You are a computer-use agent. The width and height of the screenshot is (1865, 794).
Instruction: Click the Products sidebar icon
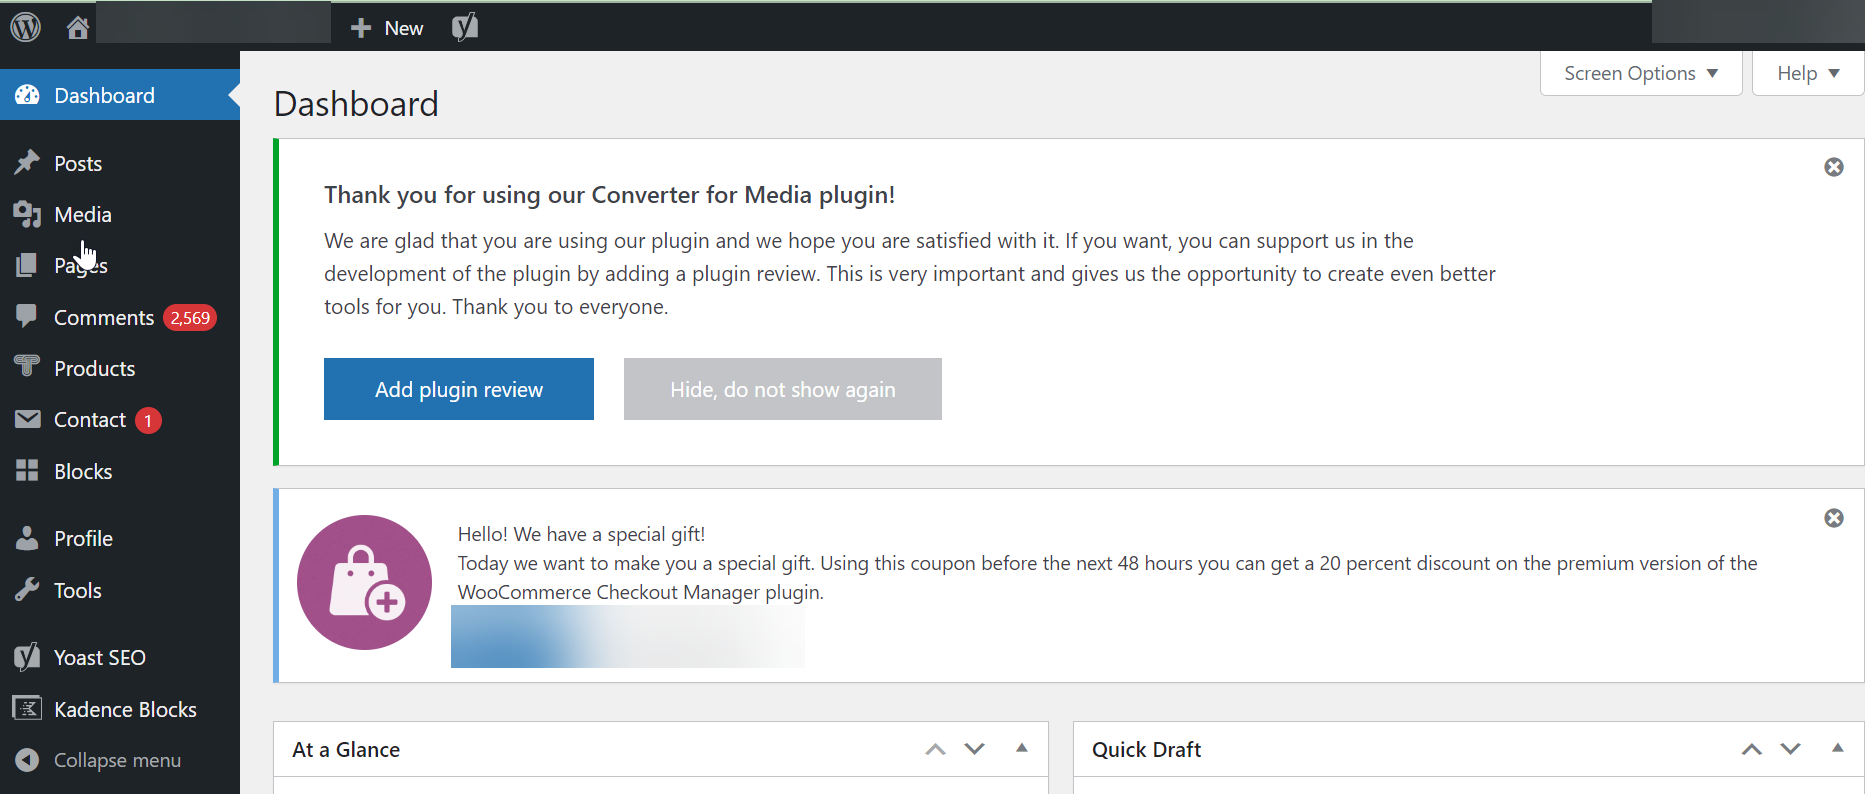(27, 367)
